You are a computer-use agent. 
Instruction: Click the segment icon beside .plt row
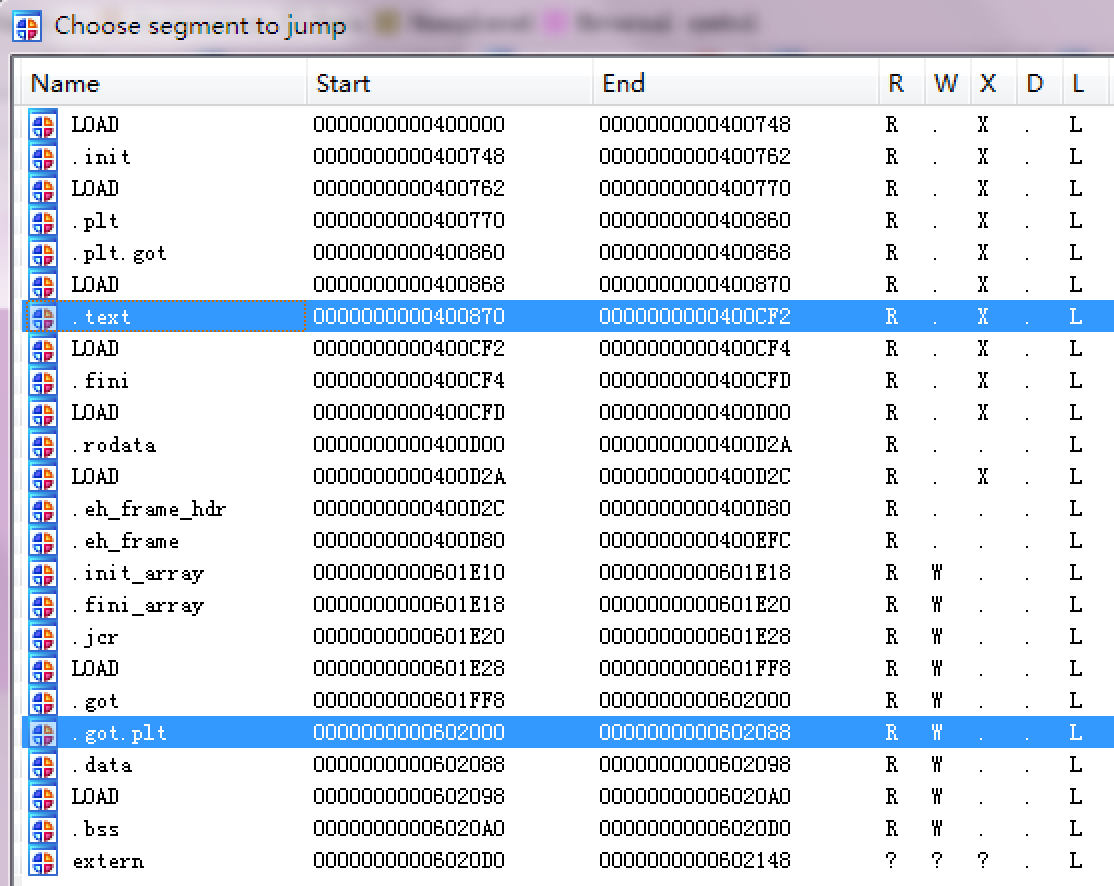(x=43, y=221)
